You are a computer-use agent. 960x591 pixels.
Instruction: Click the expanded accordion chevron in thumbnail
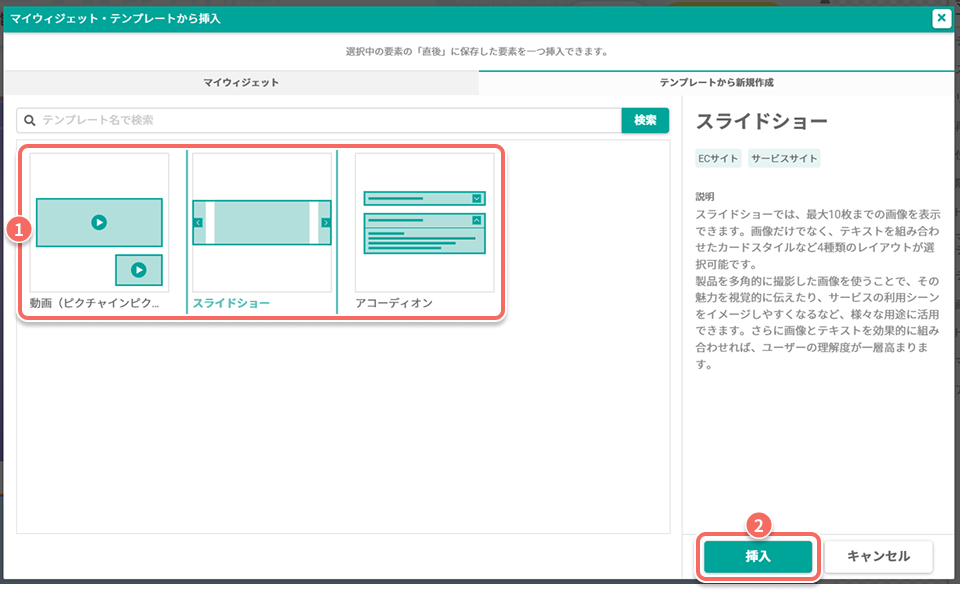coord(476,220)
